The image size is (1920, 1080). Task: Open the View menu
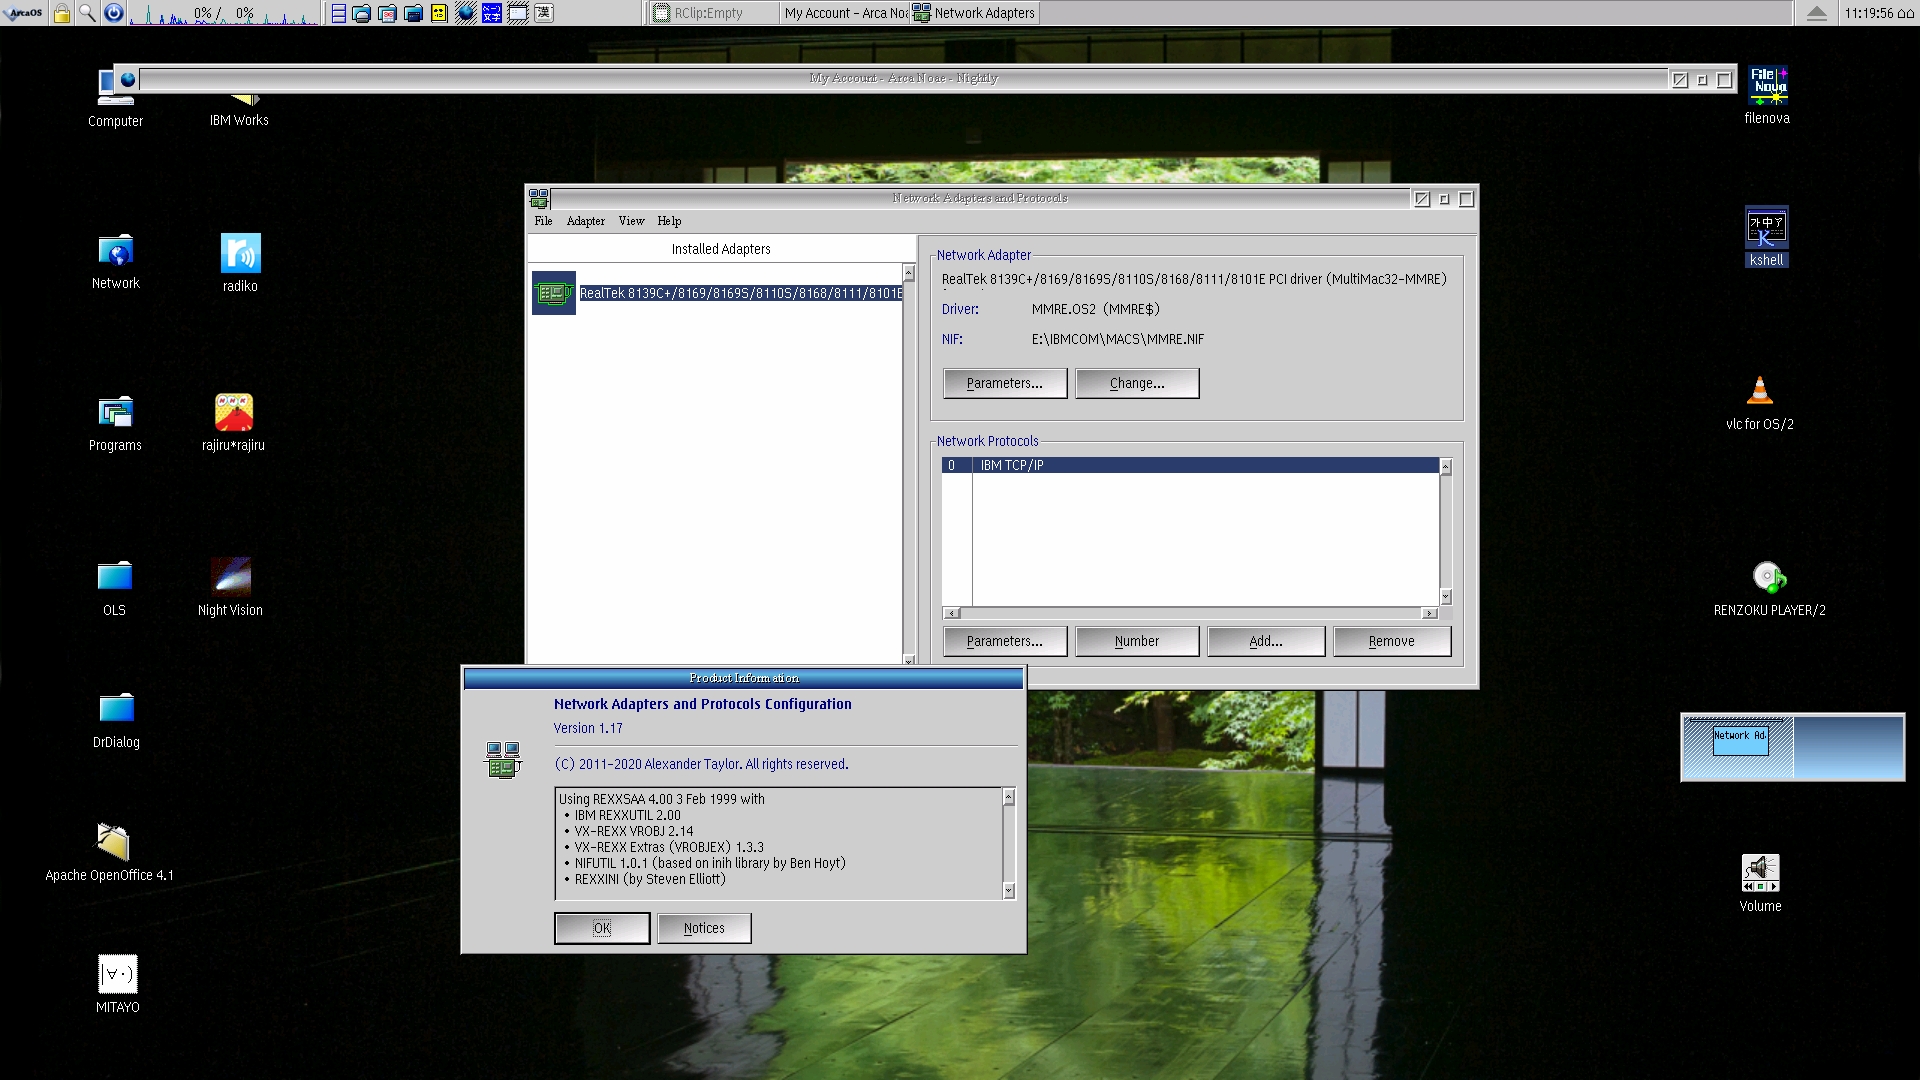631,221
